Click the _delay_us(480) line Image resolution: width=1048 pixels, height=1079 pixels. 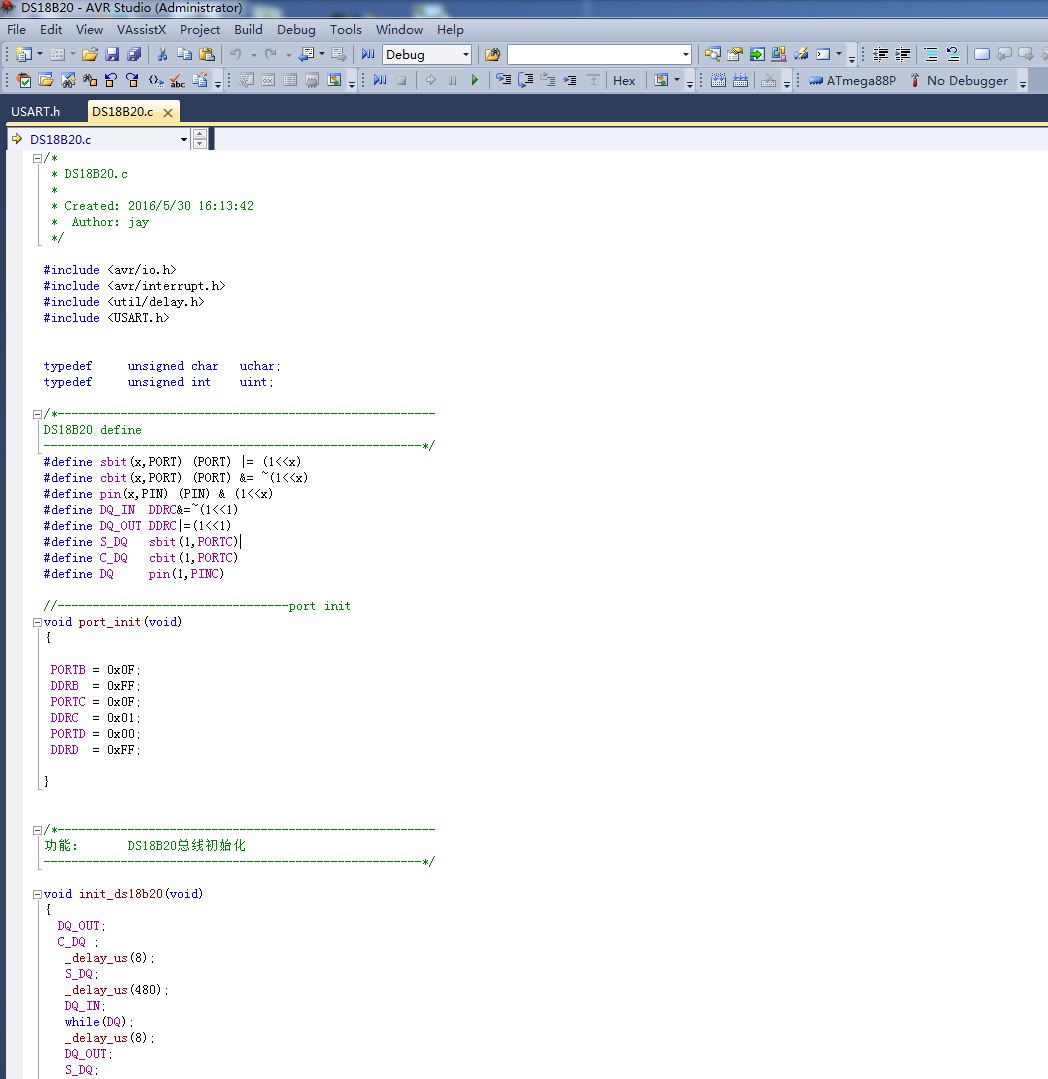pos(116,990)
